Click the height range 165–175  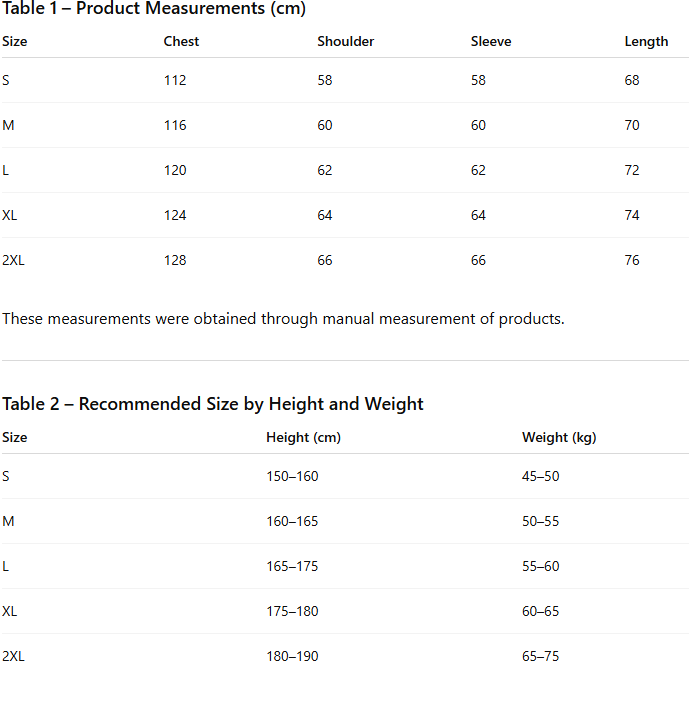[x=292, y=566]
